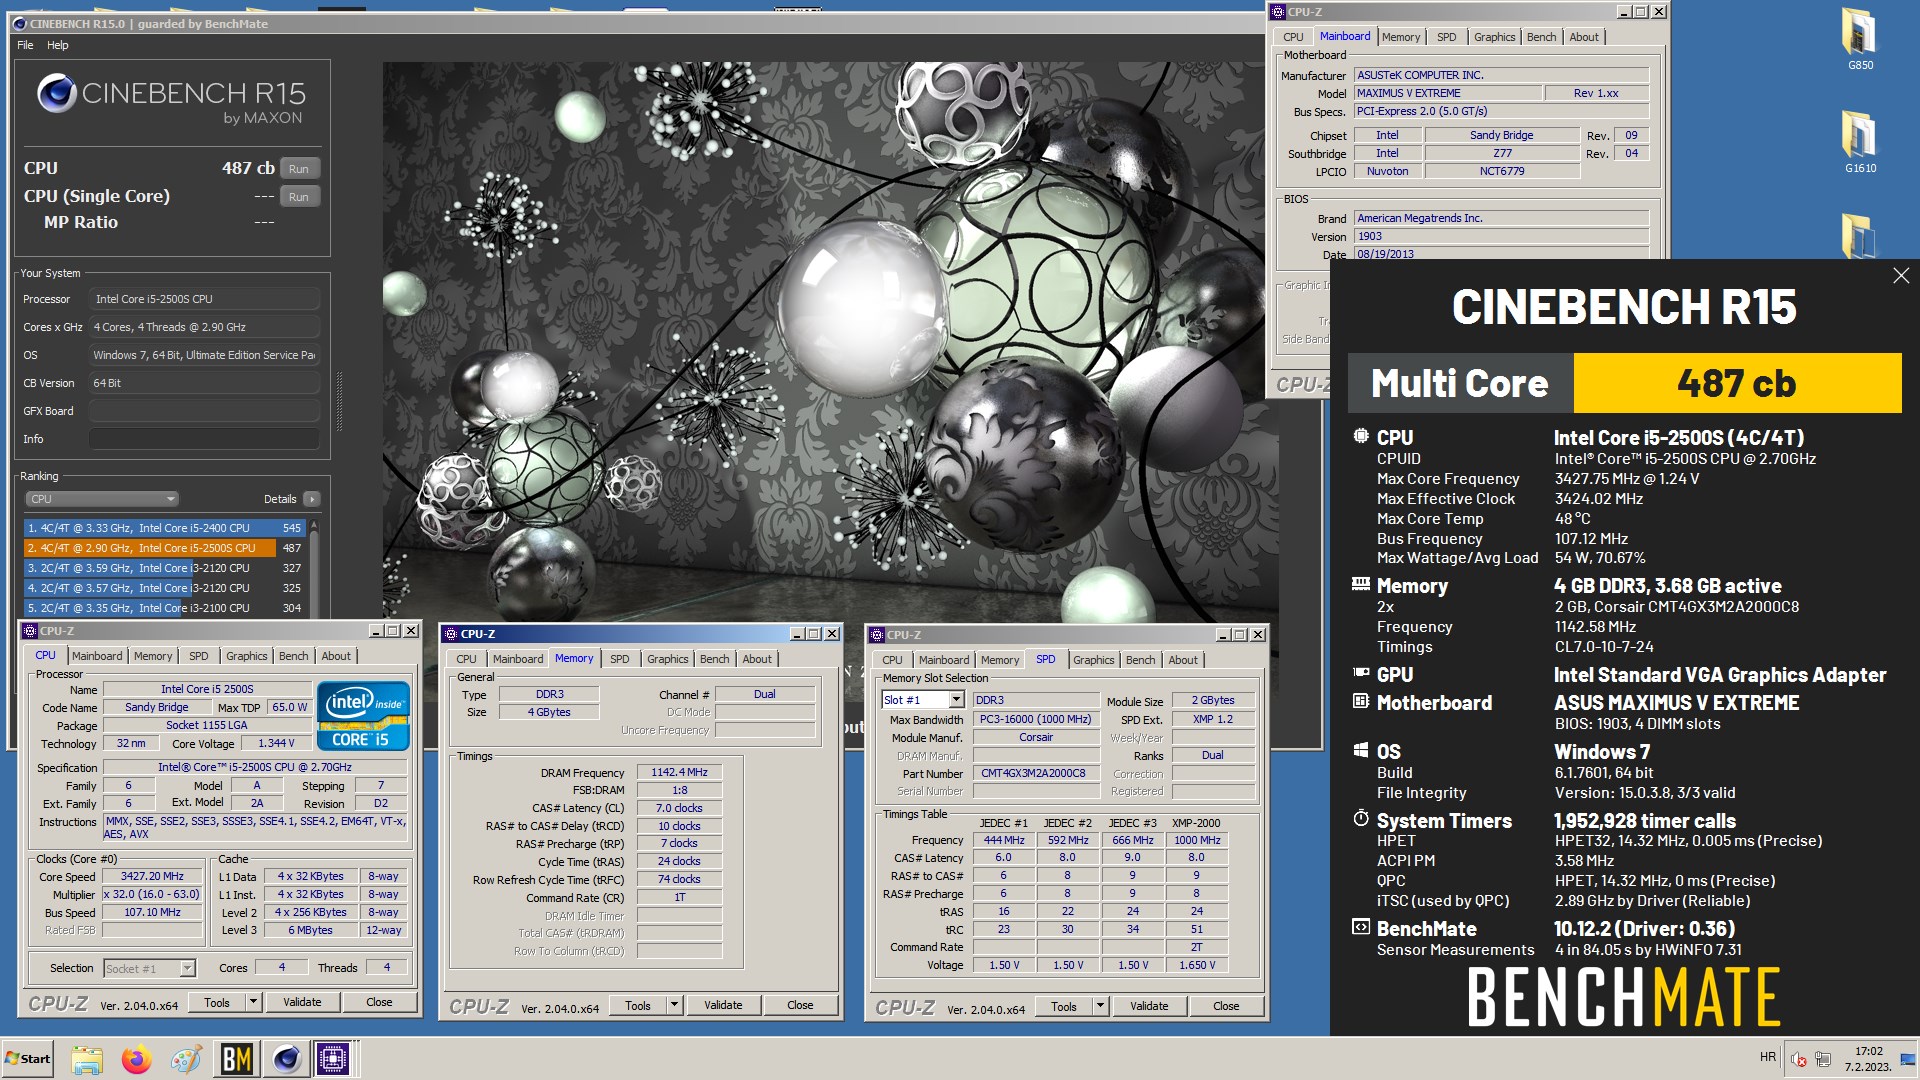Switch to Cinebench via taskbar icon
The image size is (1920, 1080).
(x=286, y=1058)
